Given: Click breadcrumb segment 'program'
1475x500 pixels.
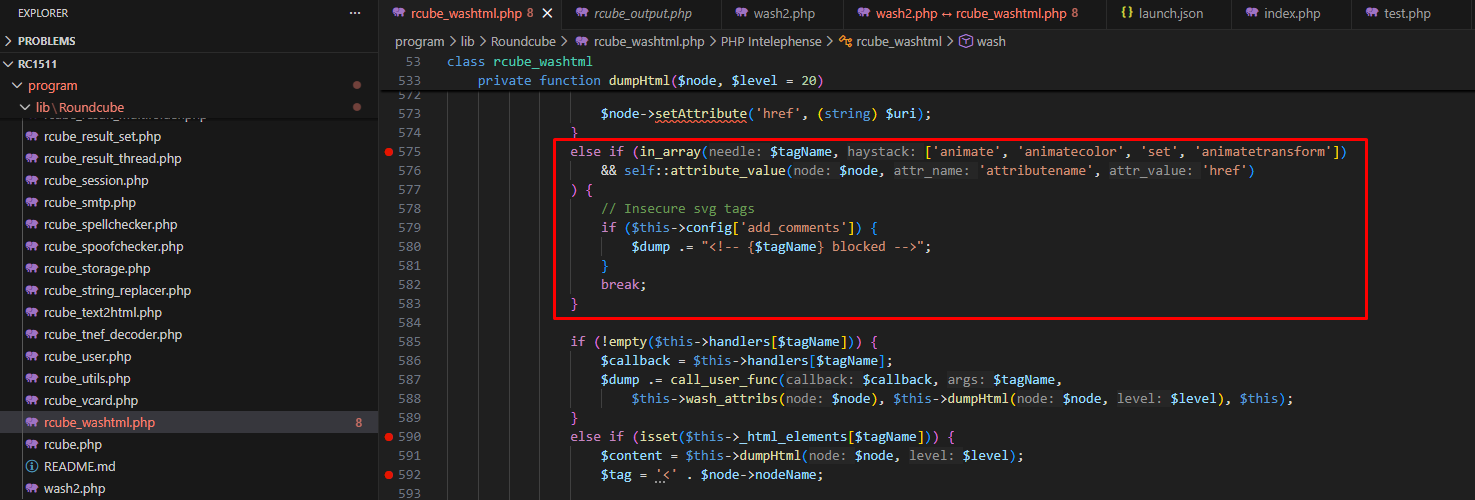Looking at the screenshot, I should pos(419,41).
